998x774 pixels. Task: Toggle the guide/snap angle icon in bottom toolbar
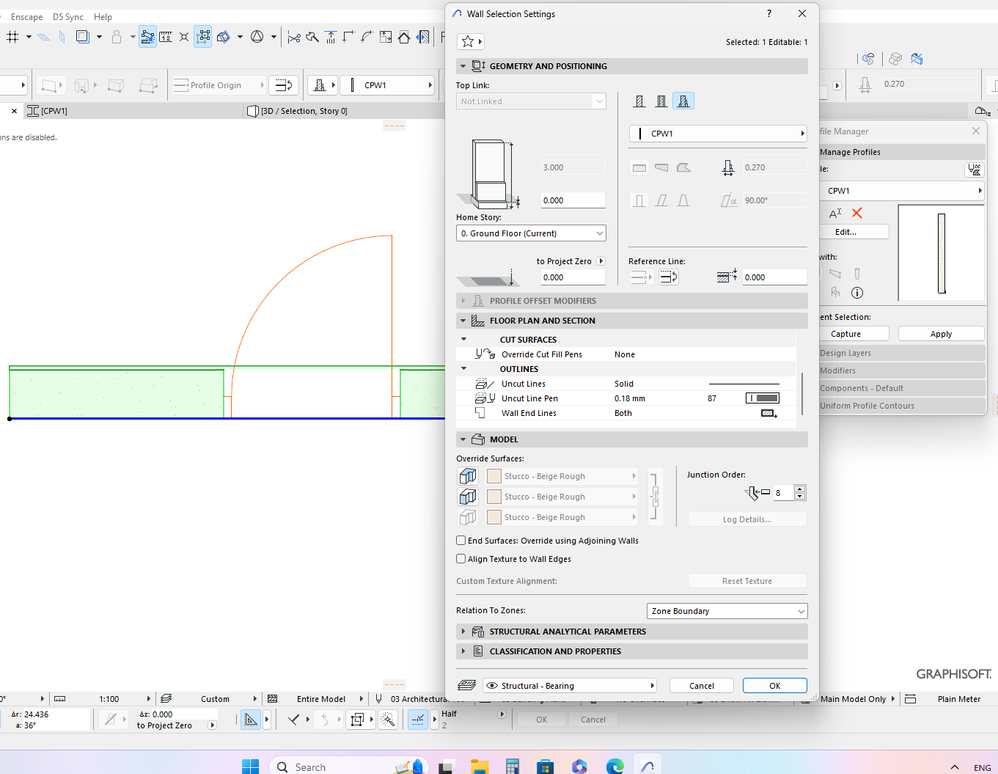251,720
